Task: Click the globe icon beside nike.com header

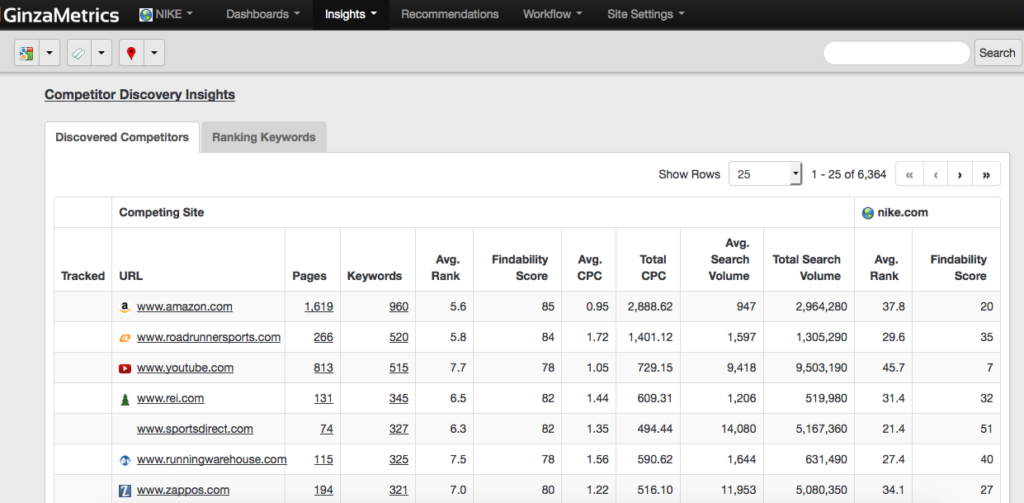Action: 868,213
